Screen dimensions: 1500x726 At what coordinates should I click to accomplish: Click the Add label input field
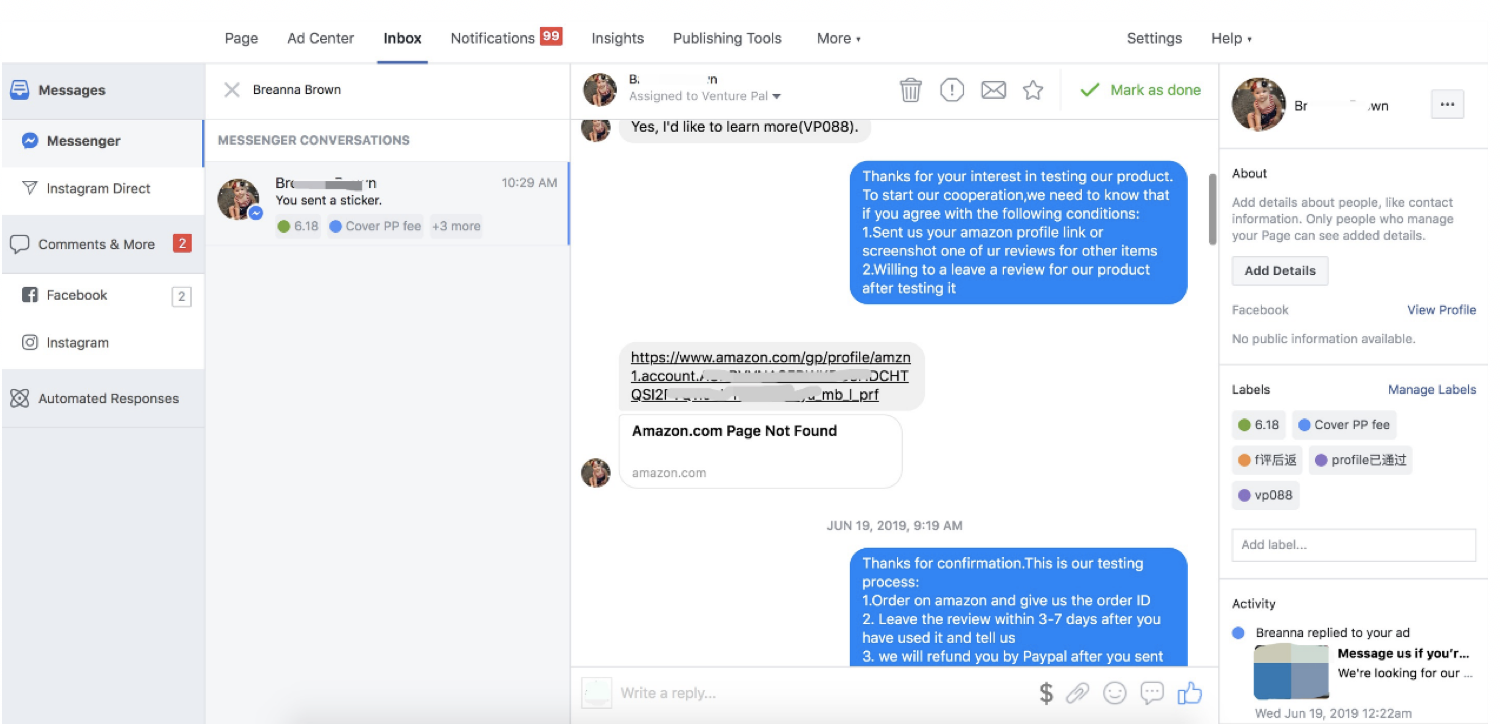point(1353,545)
